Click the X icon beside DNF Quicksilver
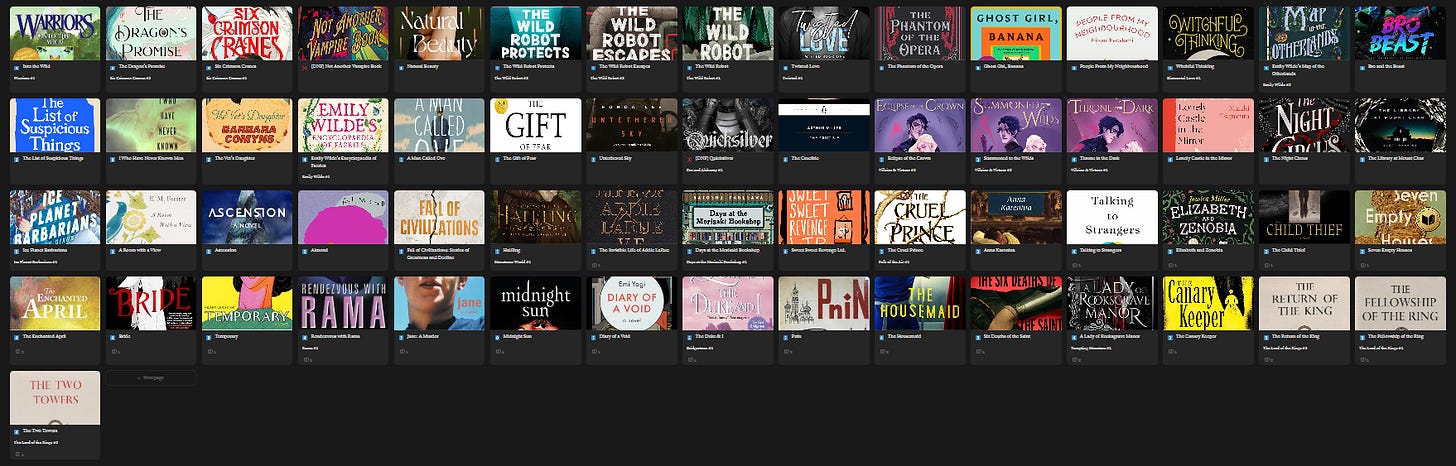This screenshot has width=1456, height=466. point(689,159)
